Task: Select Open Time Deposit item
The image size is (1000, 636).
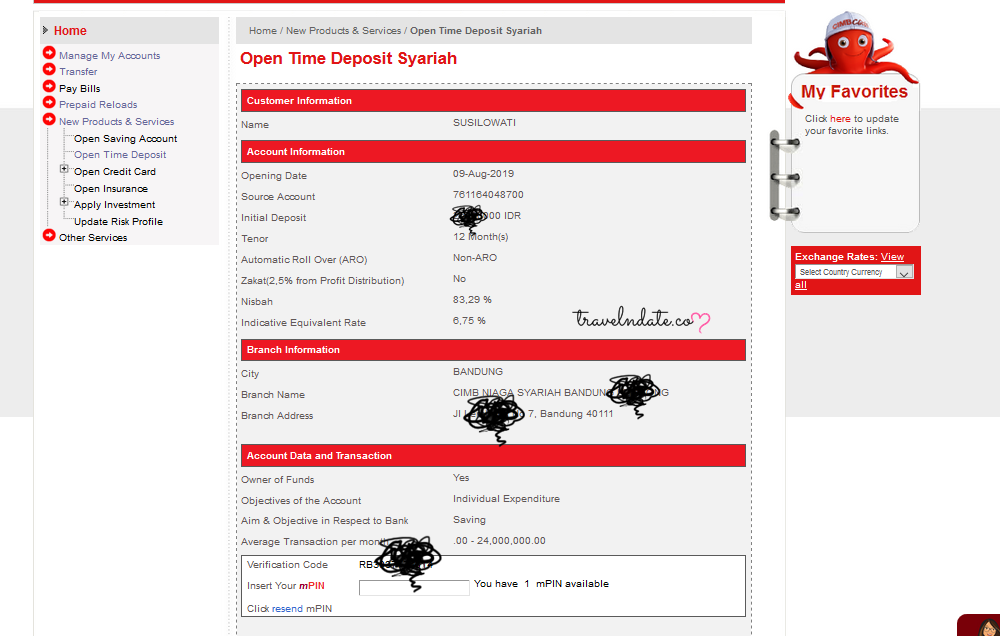Action: [x=120, y=154]
